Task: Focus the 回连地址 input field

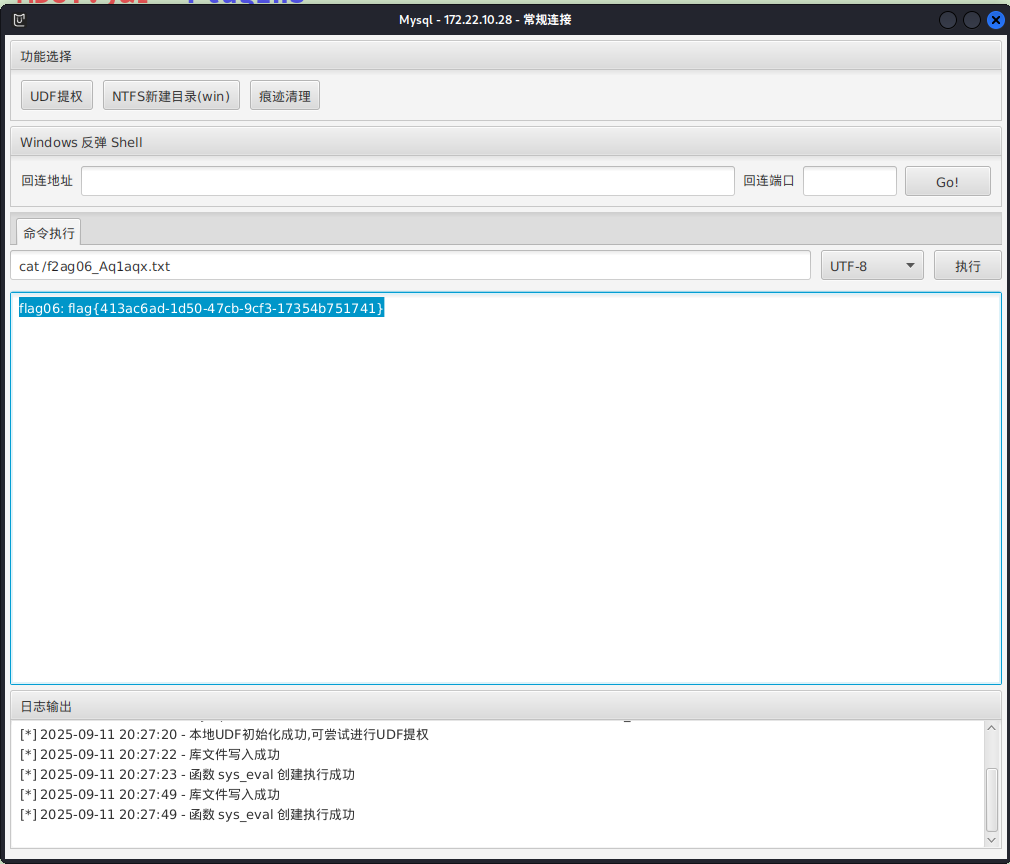Action: (x=408, y=181)
